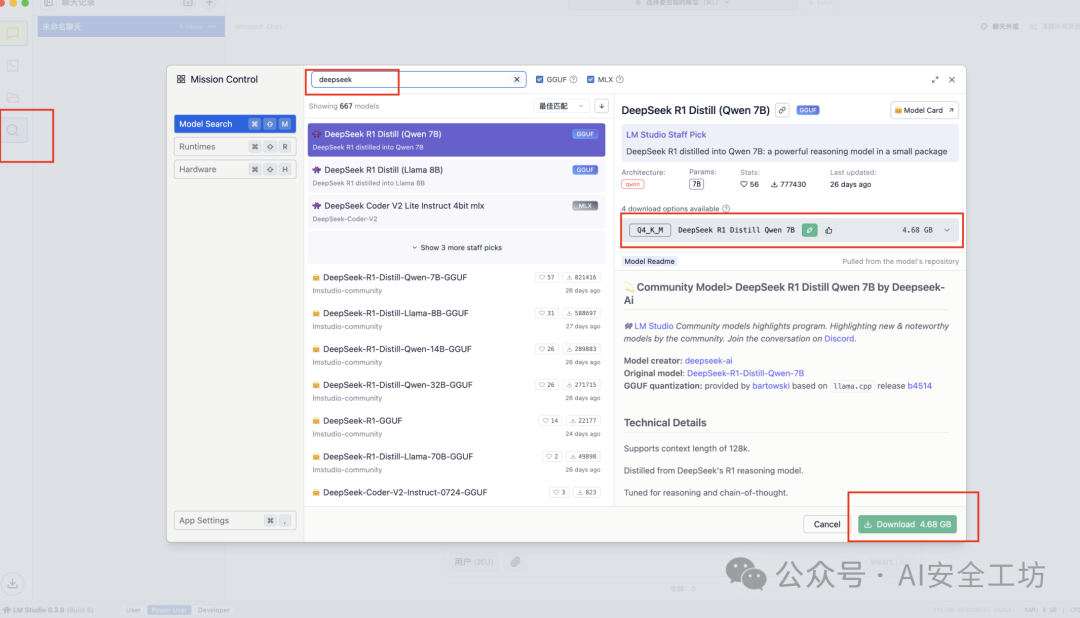Open App Settings in Mission Control
Screen dimensions: 1080x618
click(x=235, y=520)
